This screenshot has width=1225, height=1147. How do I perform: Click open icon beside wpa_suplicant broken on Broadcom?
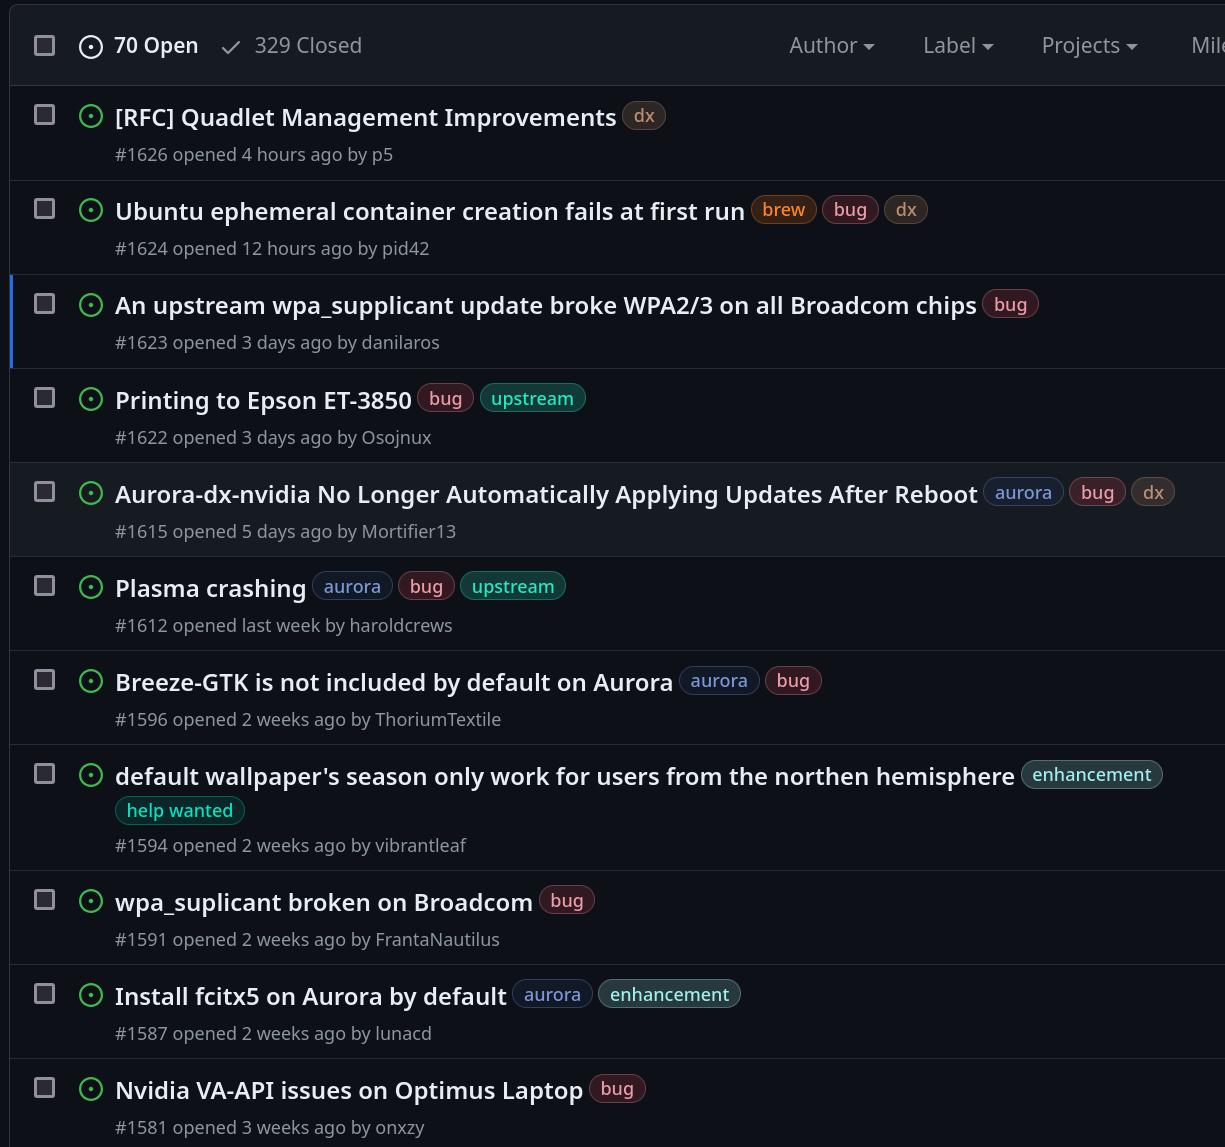point(91,901)
